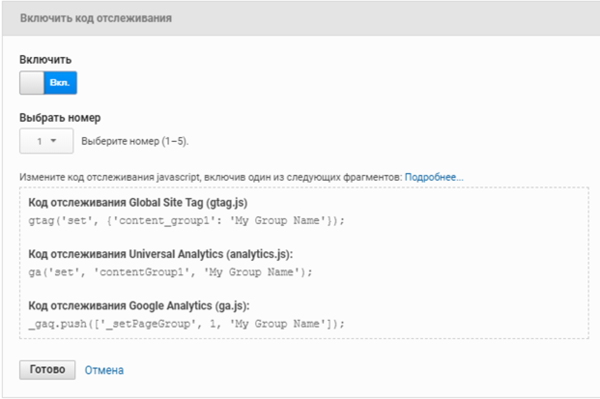
Task: Click the dropdown arrow next to number 1
Action: pos(54,141)
